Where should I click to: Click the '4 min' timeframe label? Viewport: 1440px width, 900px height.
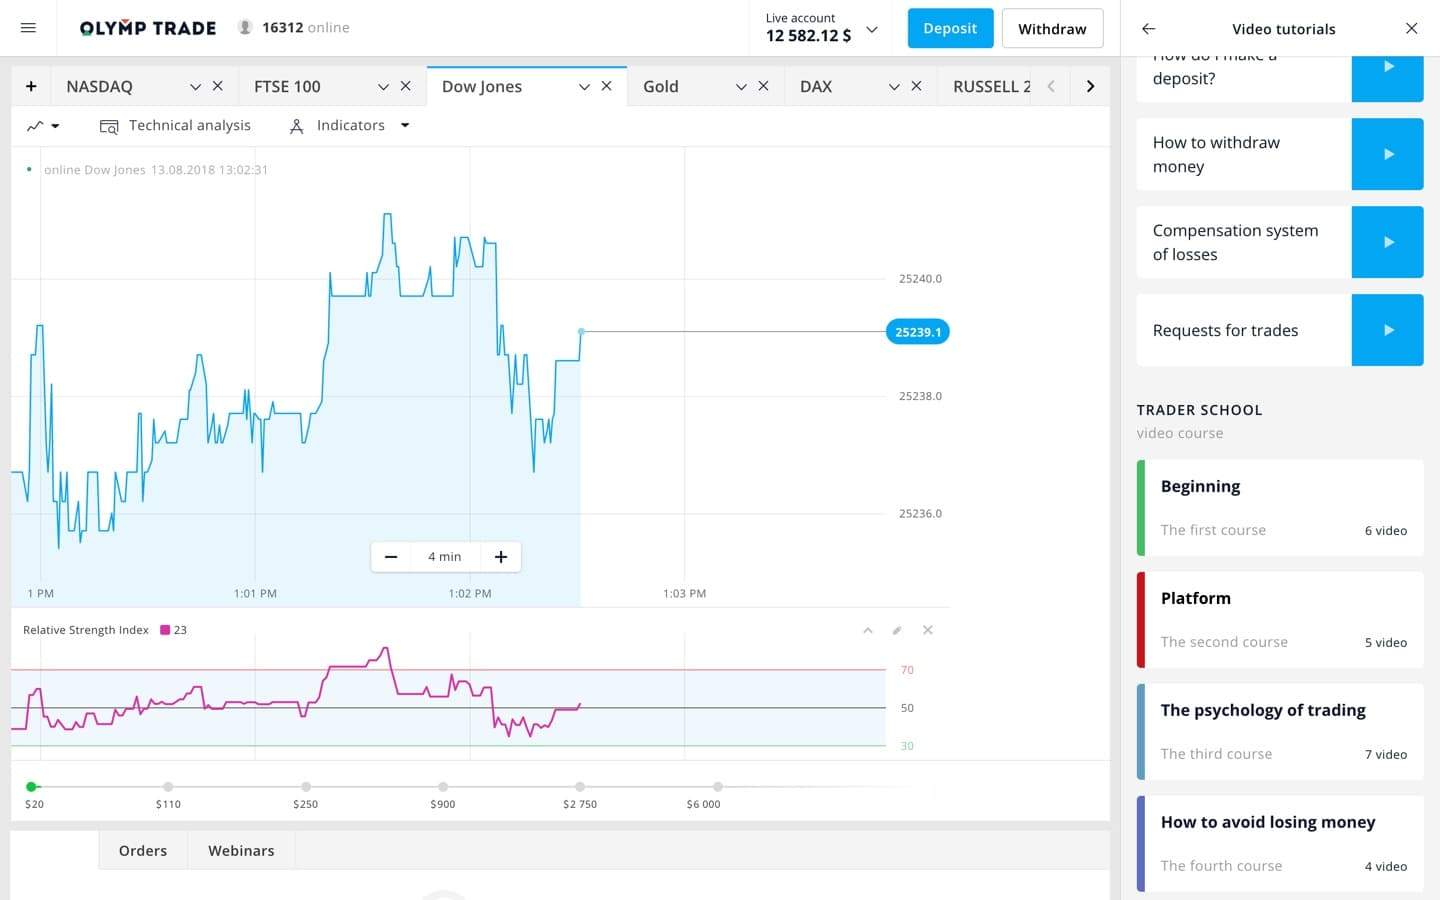click(x=445, y=557)
